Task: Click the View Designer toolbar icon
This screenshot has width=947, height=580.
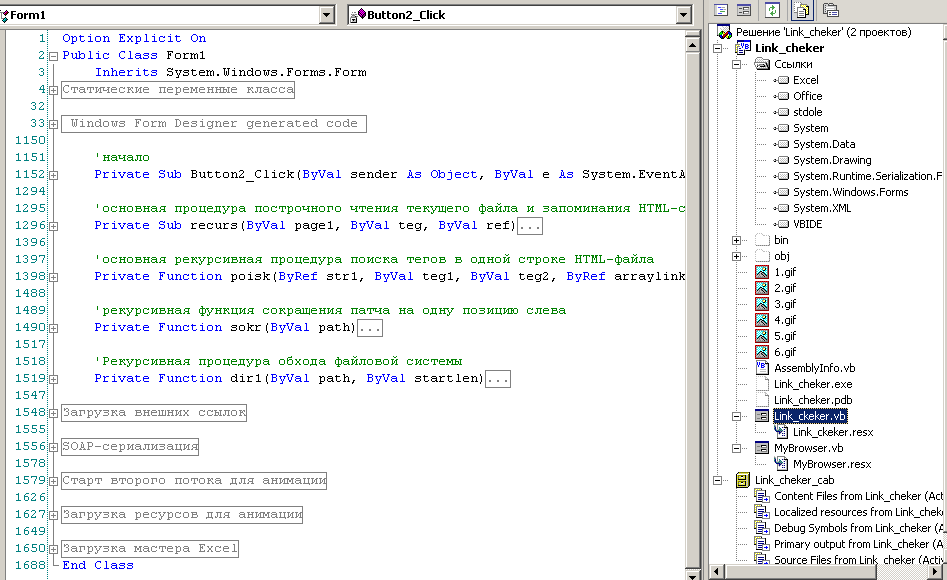Action: [744, 10]
